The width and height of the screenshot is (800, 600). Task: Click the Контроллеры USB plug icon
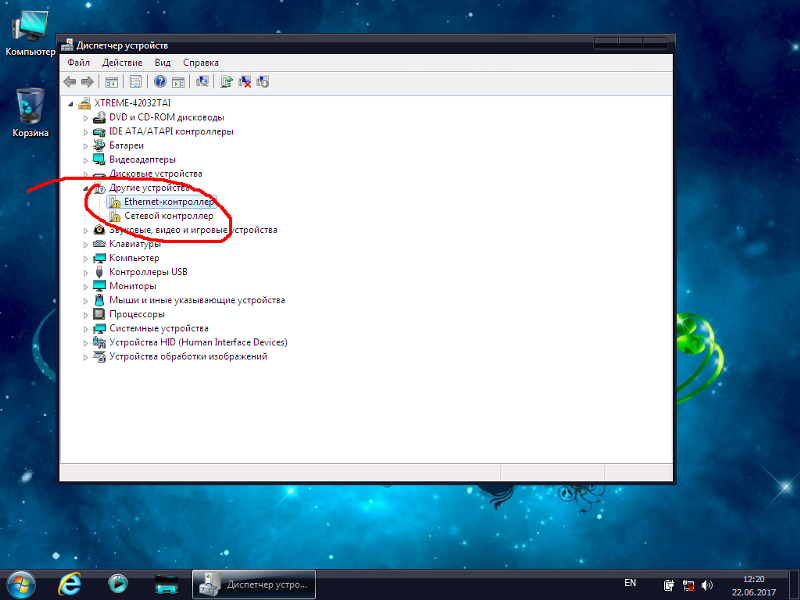click(x=99, y=272)
